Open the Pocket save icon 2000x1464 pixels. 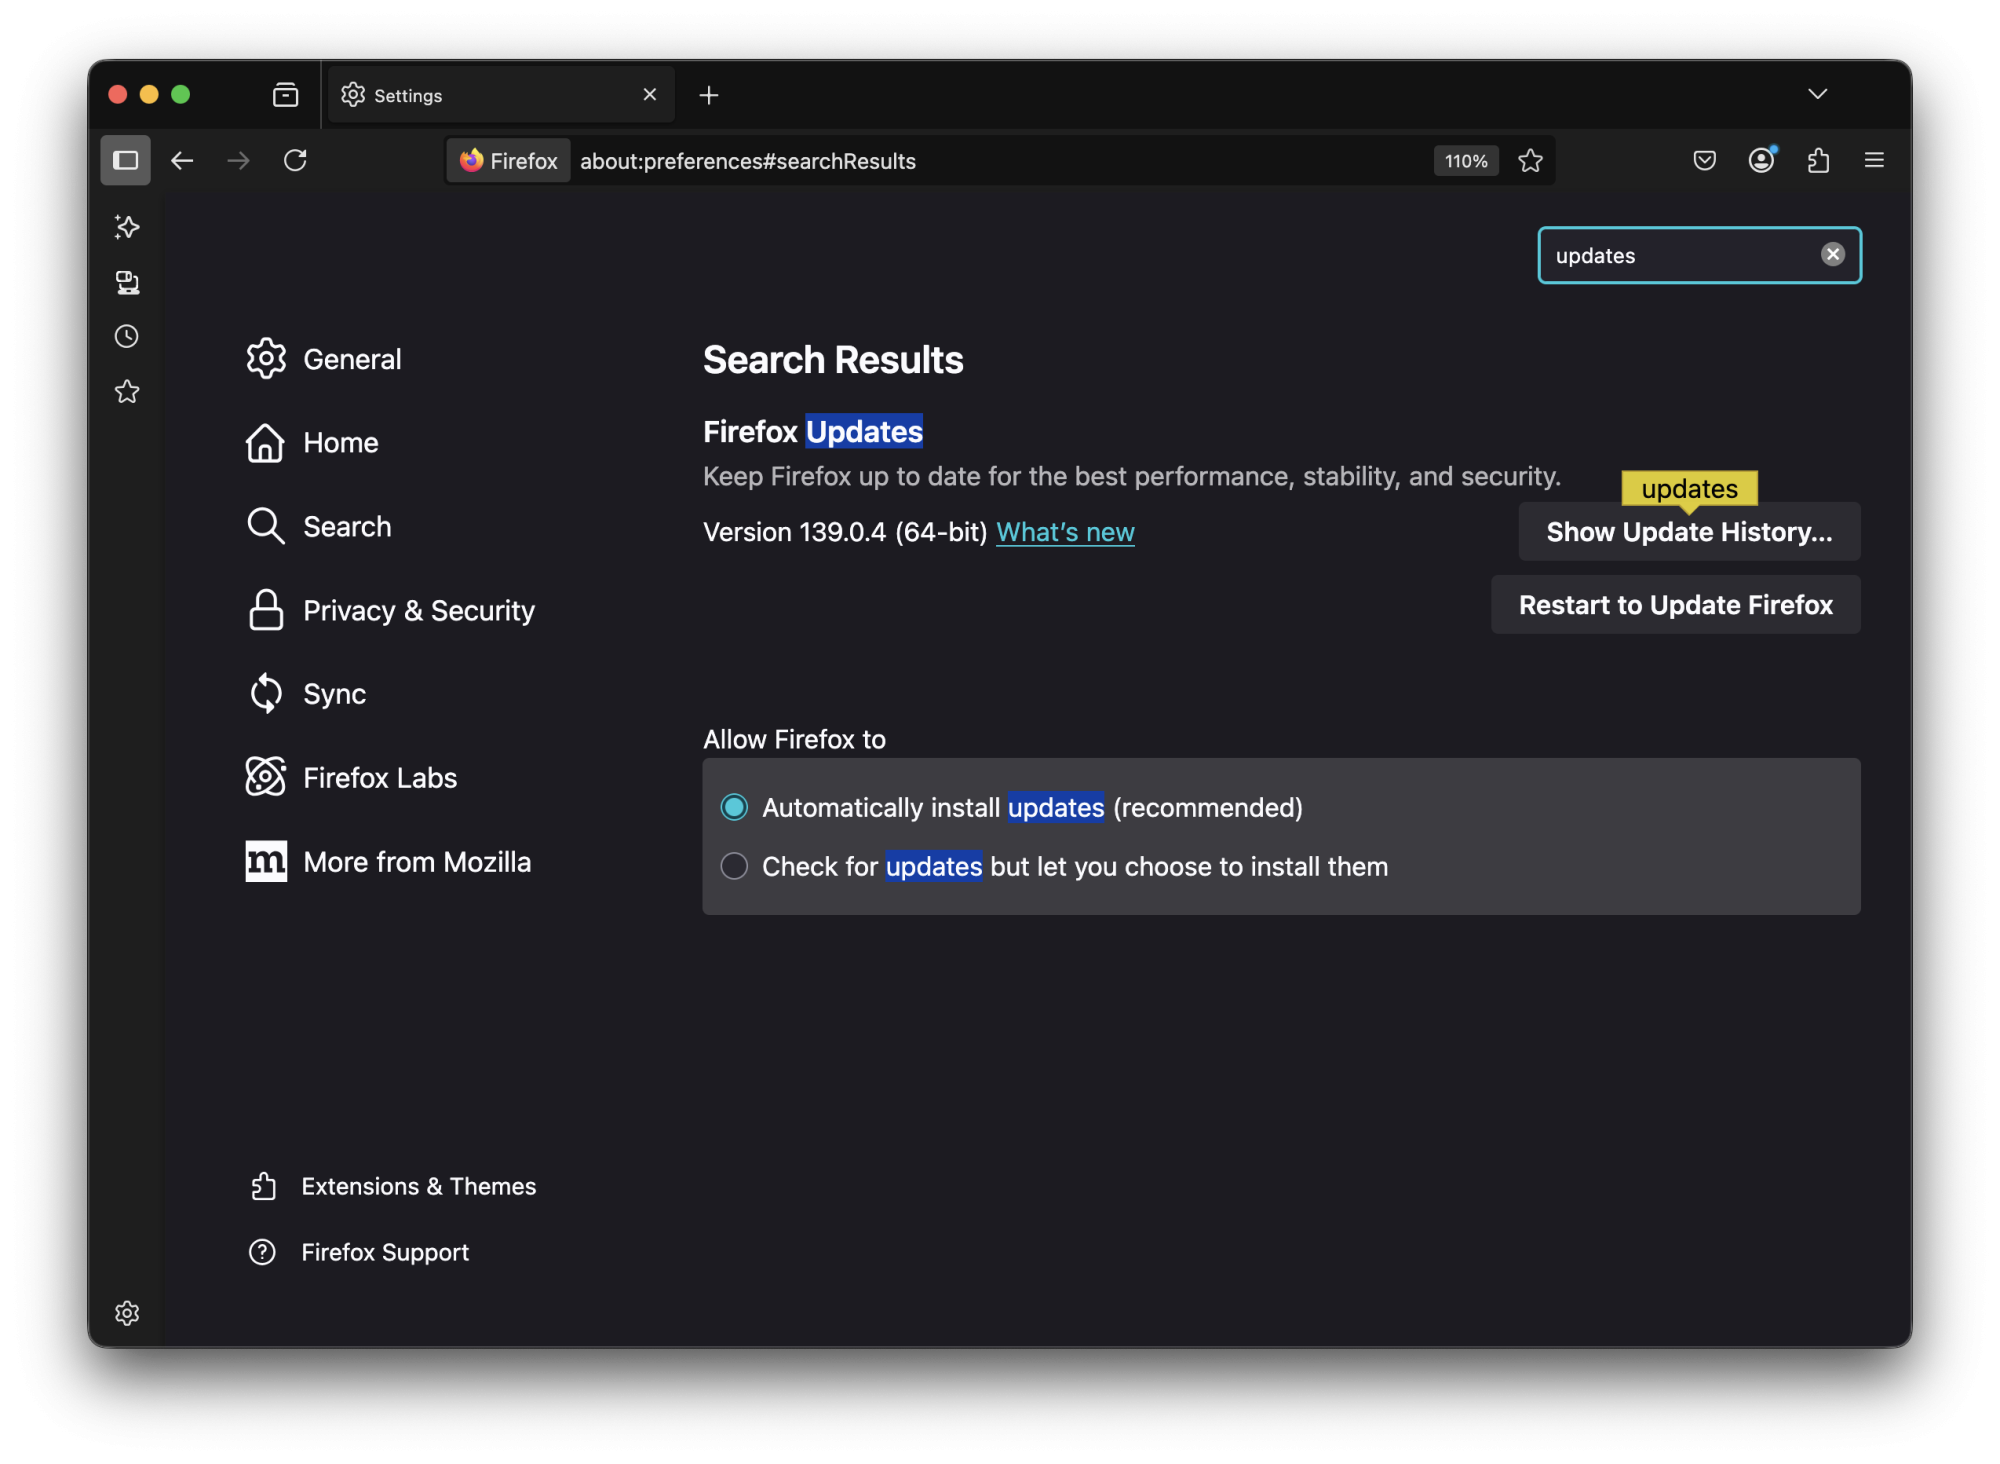[1705, 160]
